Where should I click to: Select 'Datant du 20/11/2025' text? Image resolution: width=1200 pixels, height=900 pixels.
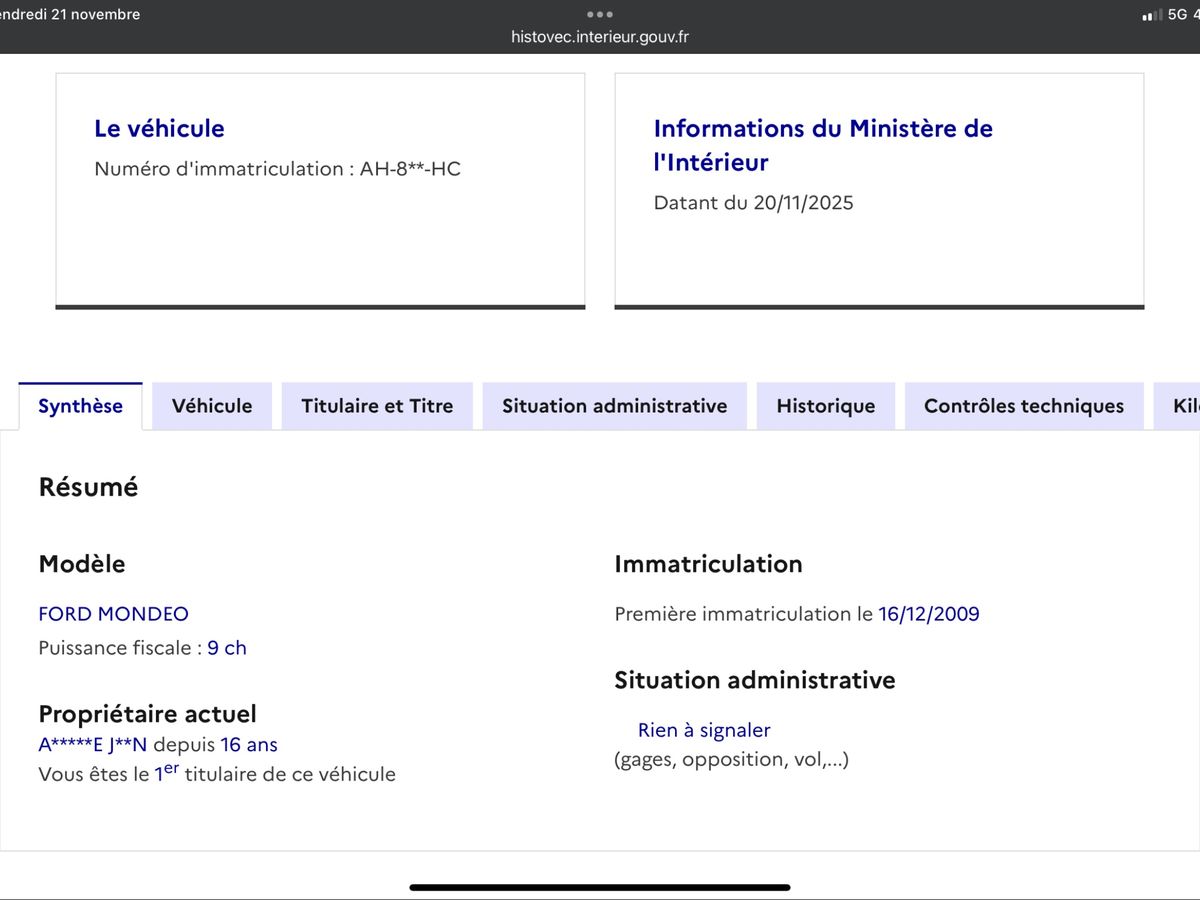753,203
